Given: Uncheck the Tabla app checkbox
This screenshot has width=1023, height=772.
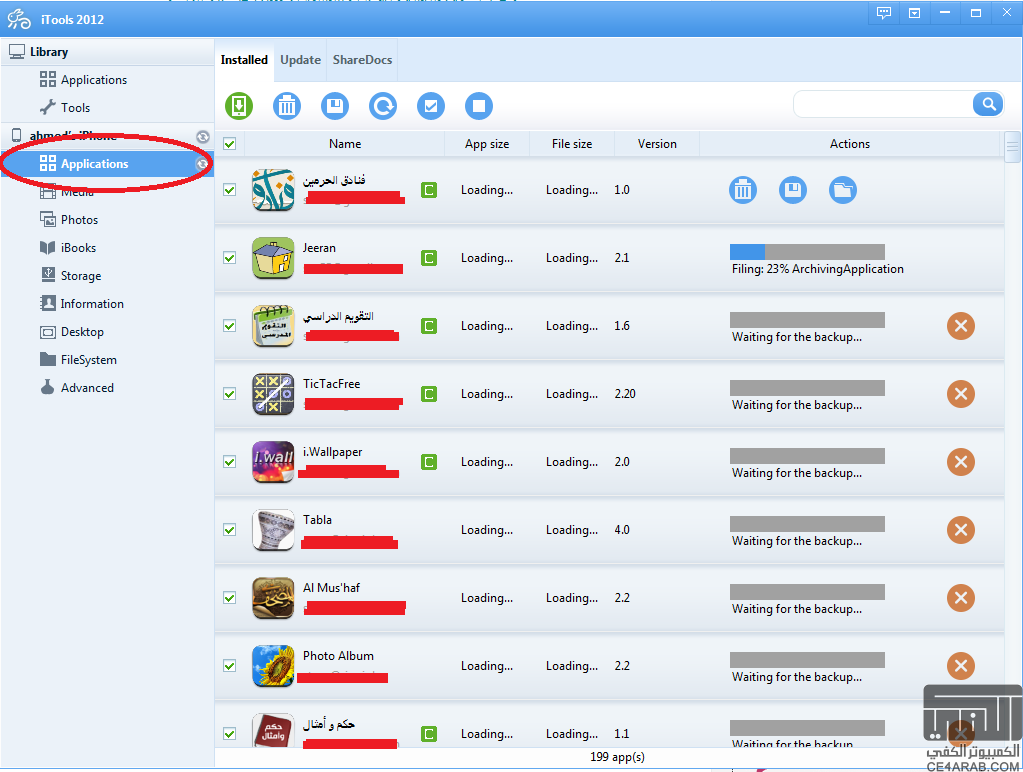Looking at the screenshot, I should coord(230,530).
